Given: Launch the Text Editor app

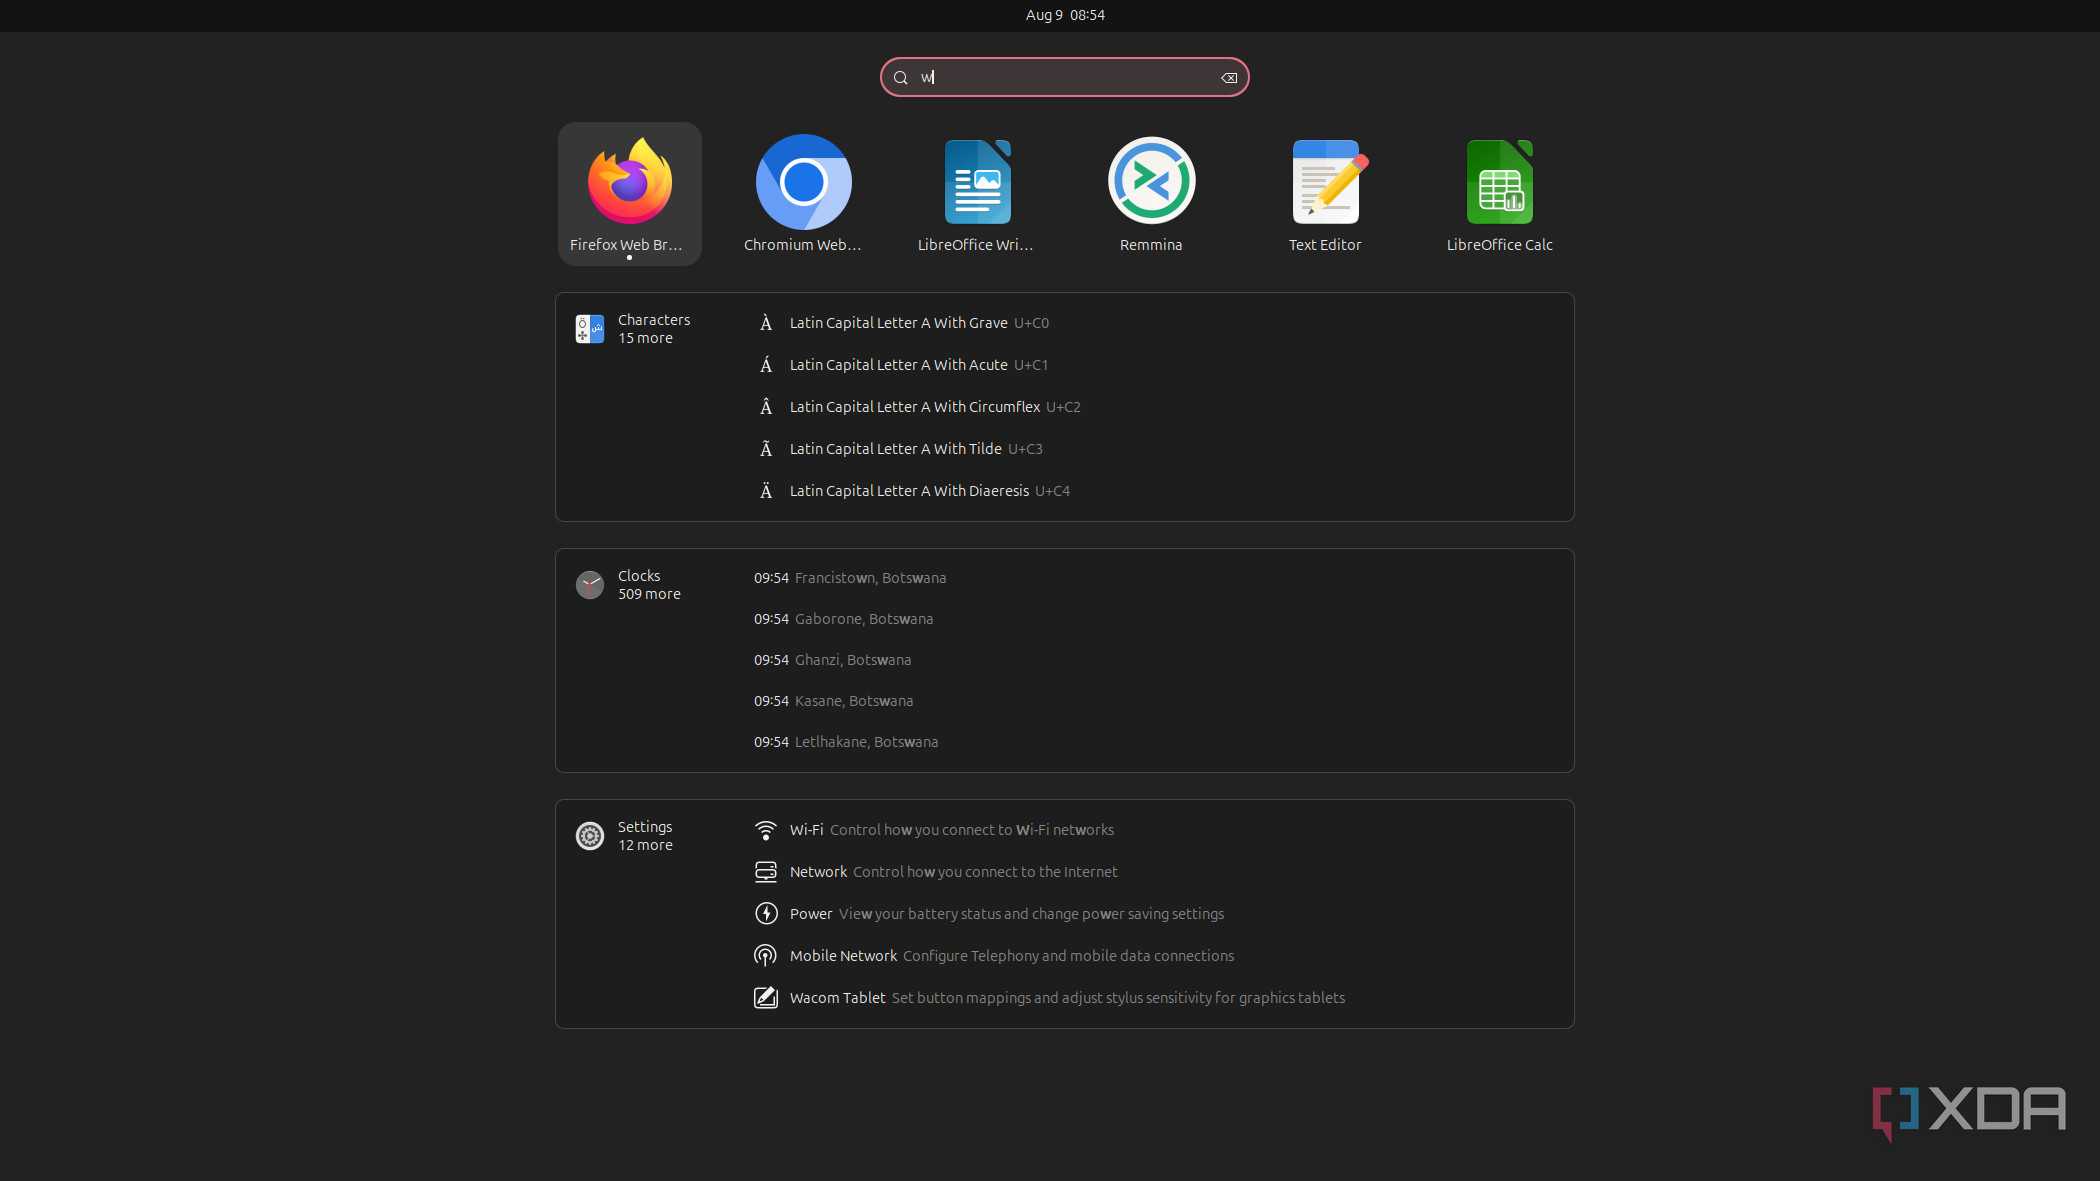Looking at the screenshot, I should 1325,194.
